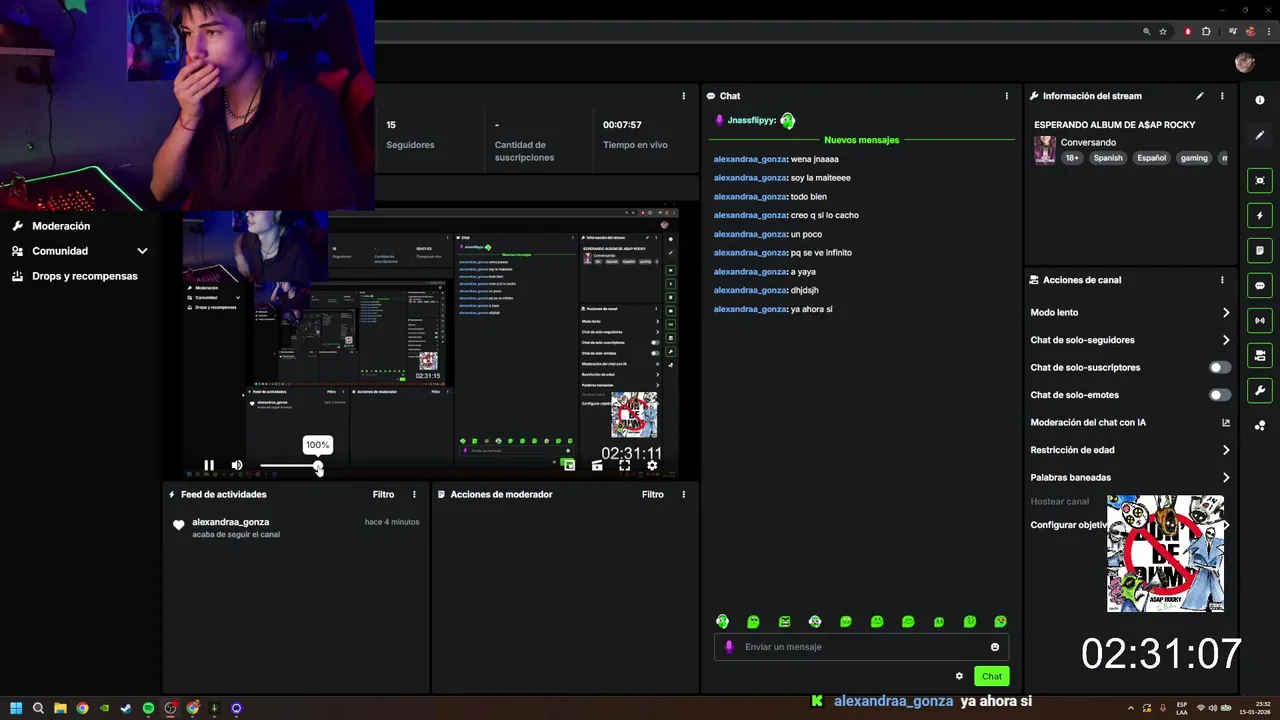
Task: Bookmark page with browser star icon
Action: coord(1163,31)
